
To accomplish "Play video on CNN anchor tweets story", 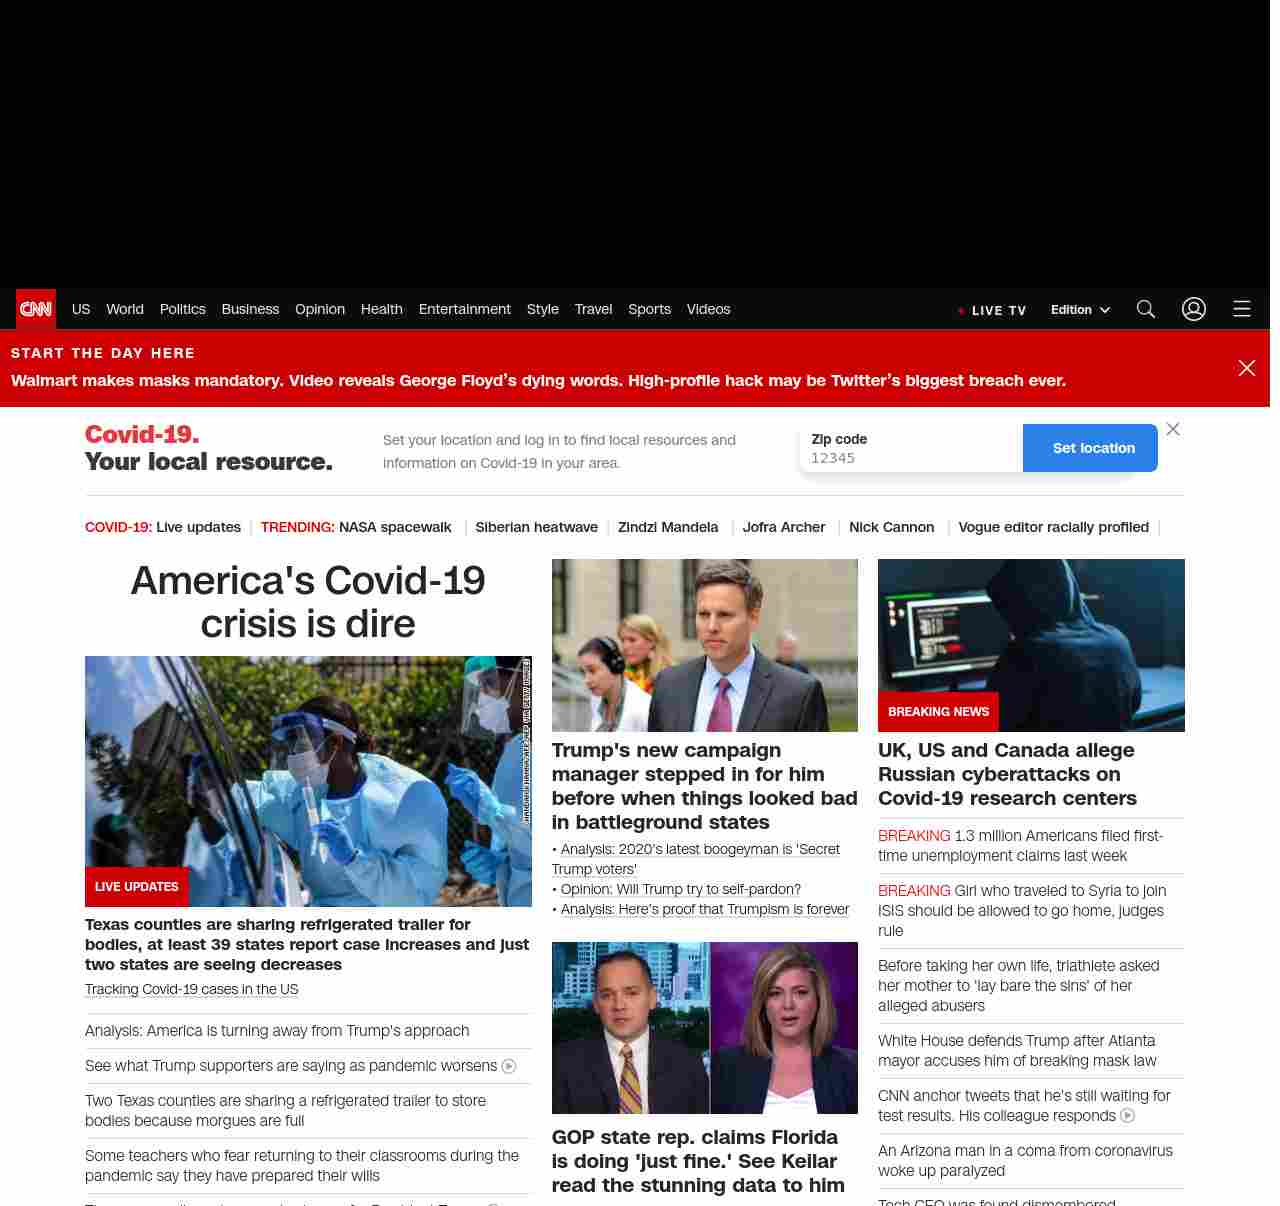I will pyautogui.click(x=1128, y=1116).
